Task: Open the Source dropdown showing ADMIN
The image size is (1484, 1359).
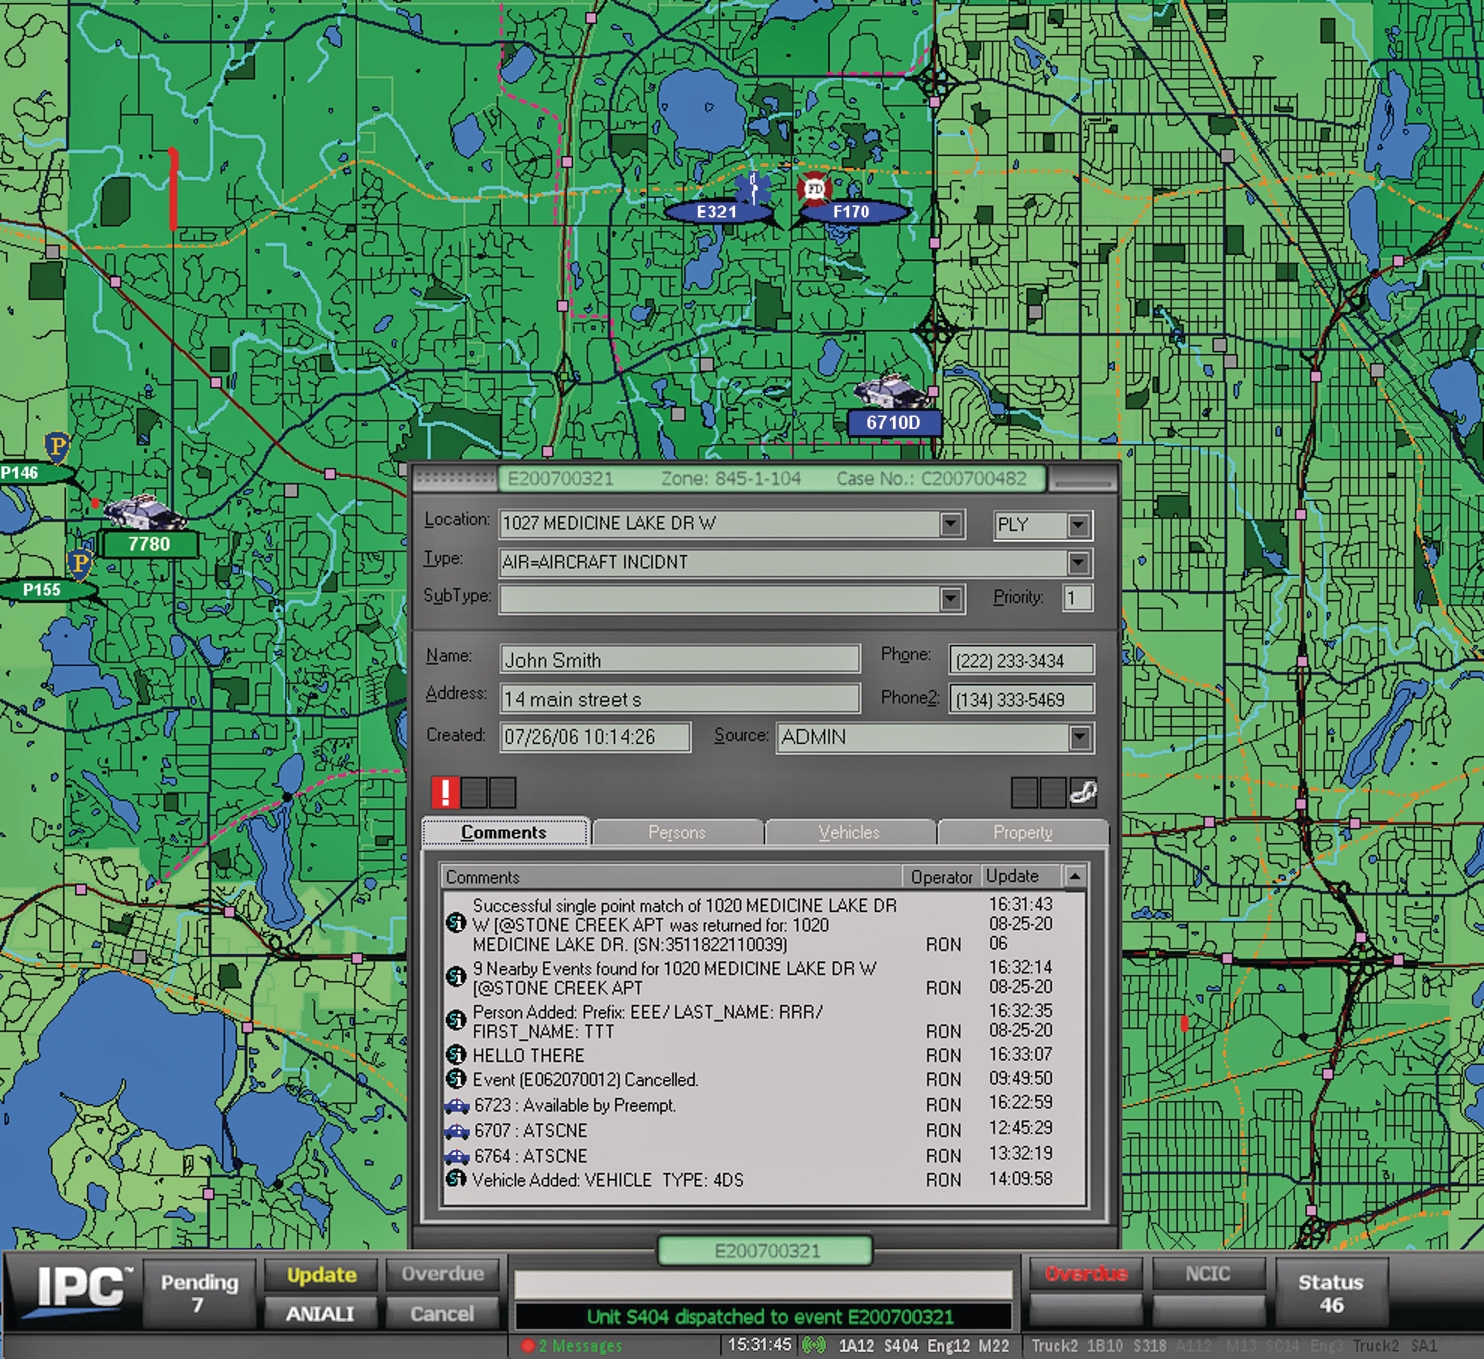Action: pyautogui.click(x=1078, y=738)
